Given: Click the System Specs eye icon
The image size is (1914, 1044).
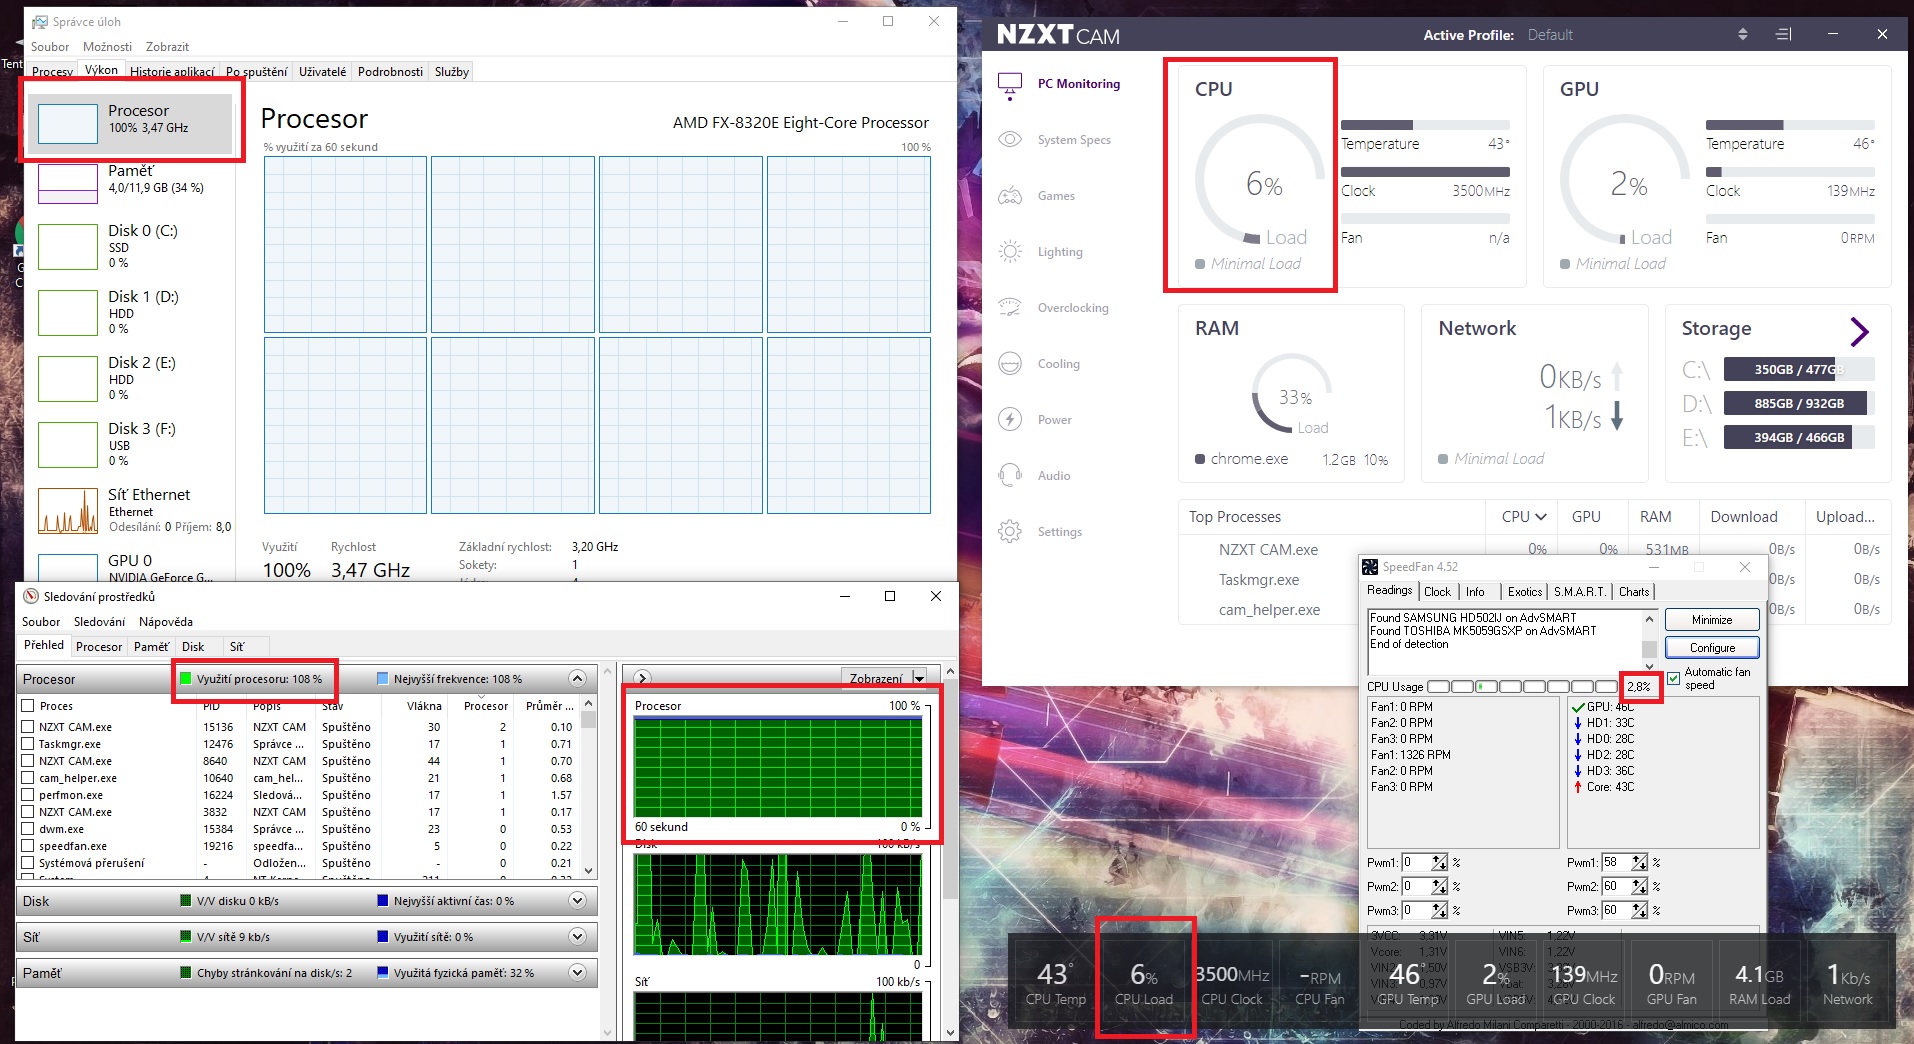Looking at the screenshot, I should pyautogui.click(x=1010, y=140).
